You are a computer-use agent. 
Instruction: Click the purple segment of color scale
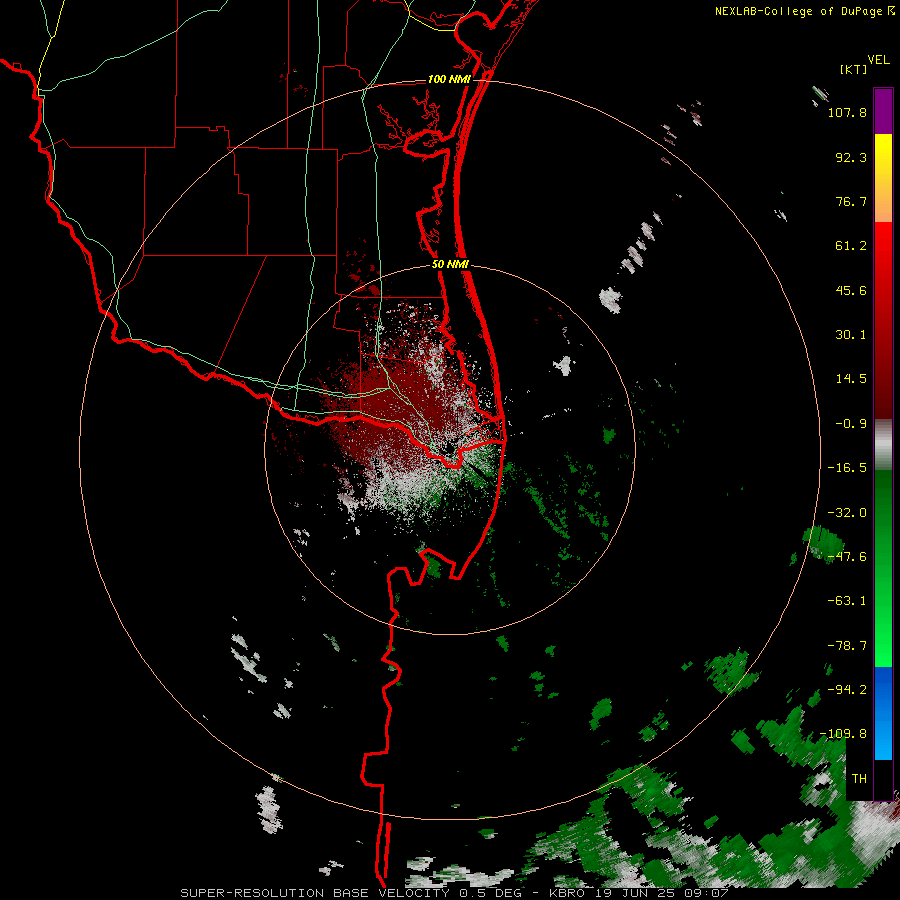click(x=883, y=111)
